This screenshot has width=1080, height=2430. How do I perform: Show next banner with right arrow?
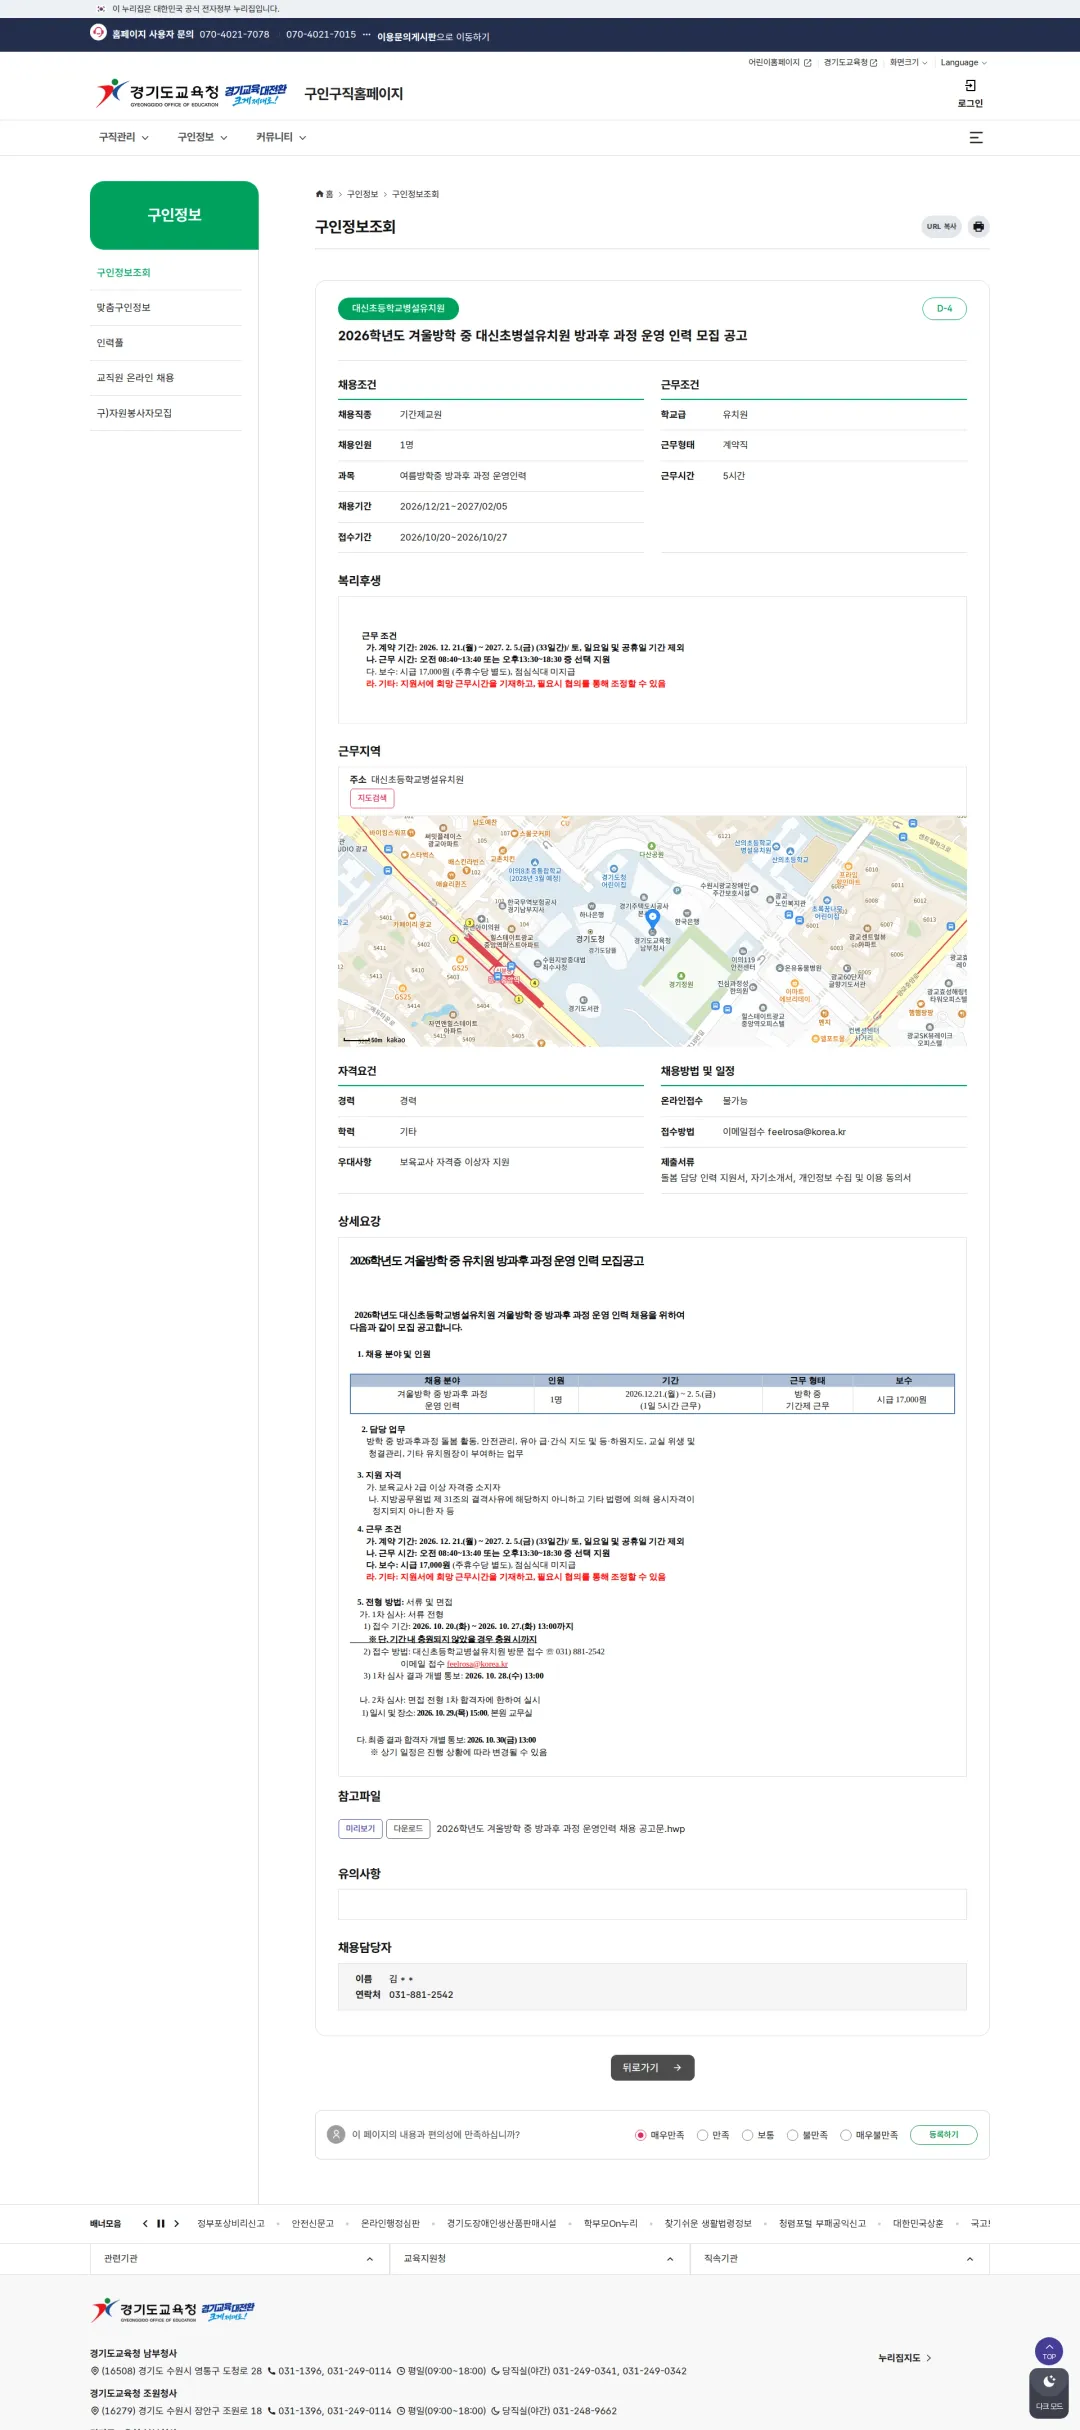point(176,2224)
